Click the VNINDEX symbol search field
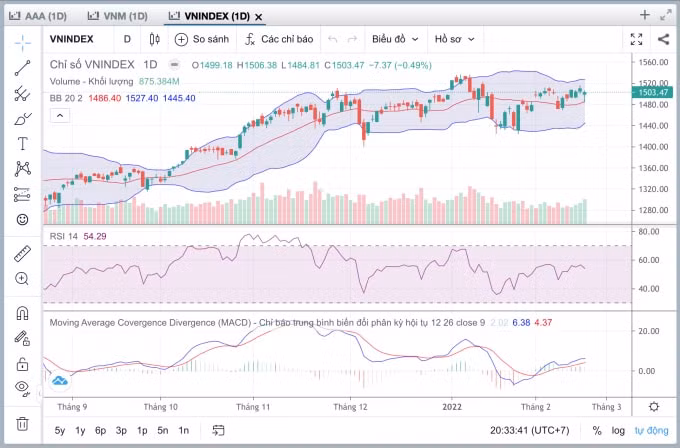680x448 pixels. click(72, 39)
